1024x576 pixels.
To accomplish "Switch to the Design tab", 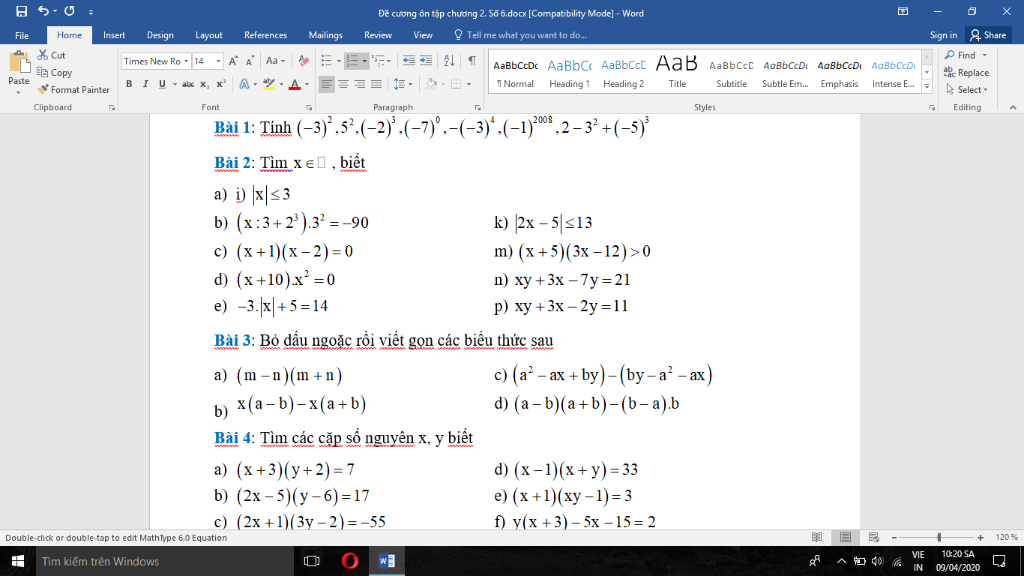I will tap(160, 35).
